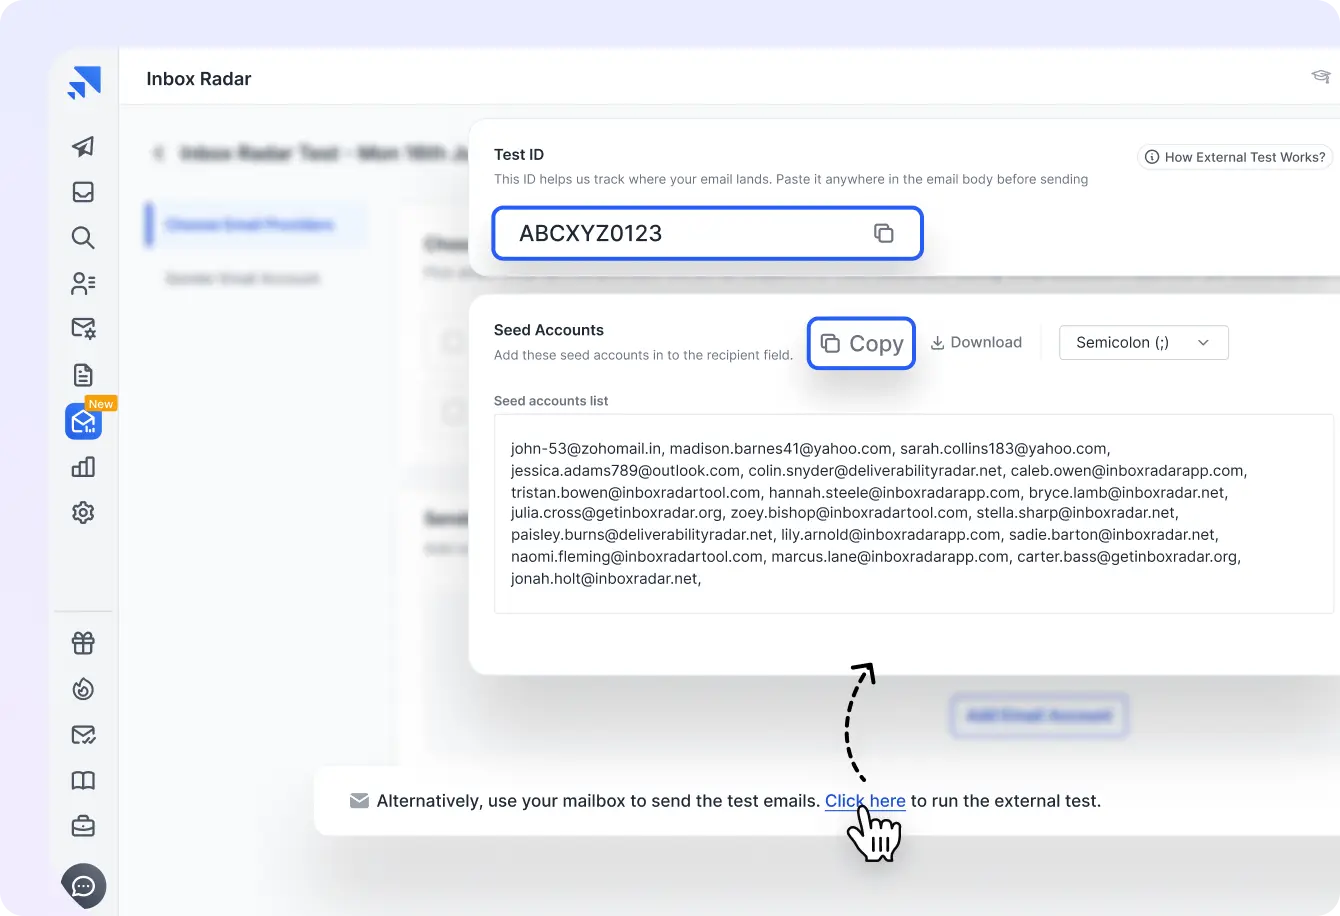Viewport: 1340px width, 916px height.
Task: Open the Leads people icon
Action: 83,283
